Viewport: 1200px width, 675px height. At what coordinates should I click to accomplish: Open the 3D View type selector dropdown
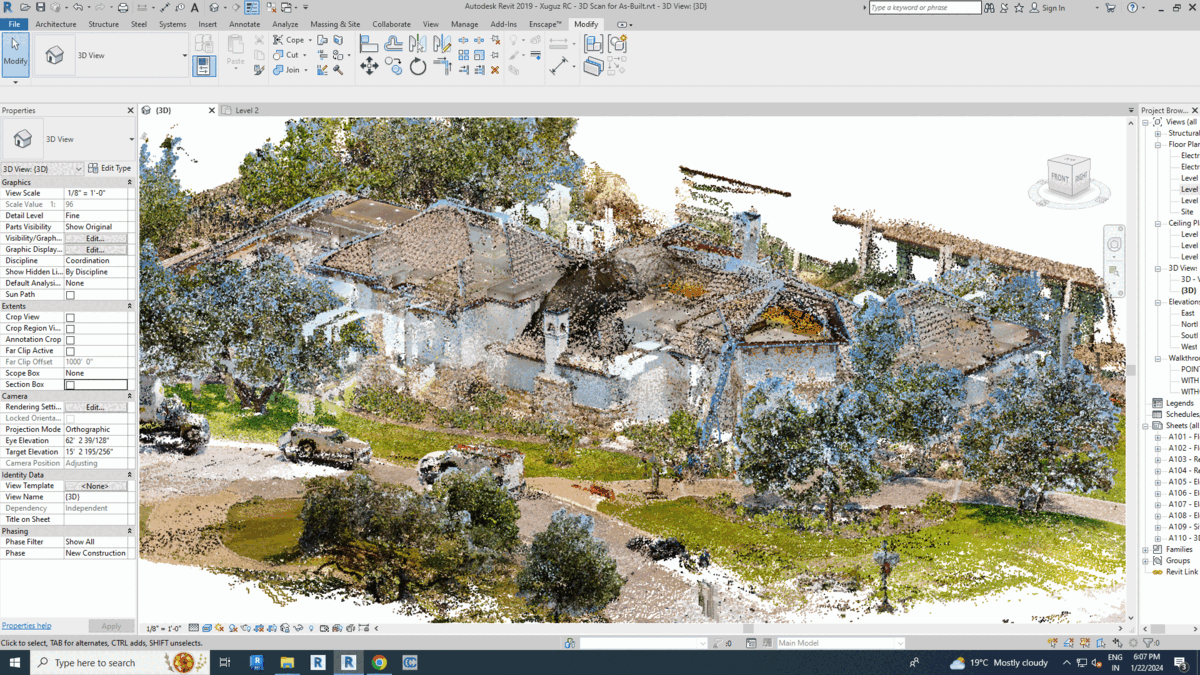131,140
